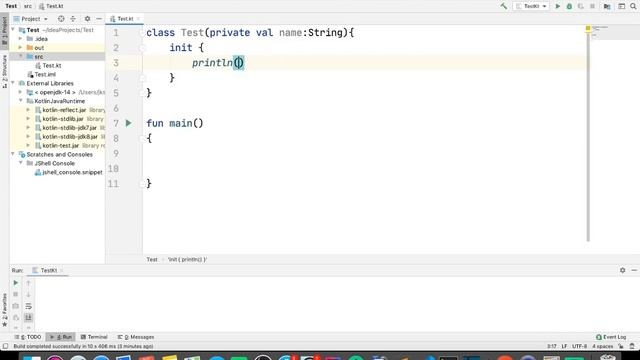
Task: Click the thread dump camera icon
Action: tap(16, 306)
